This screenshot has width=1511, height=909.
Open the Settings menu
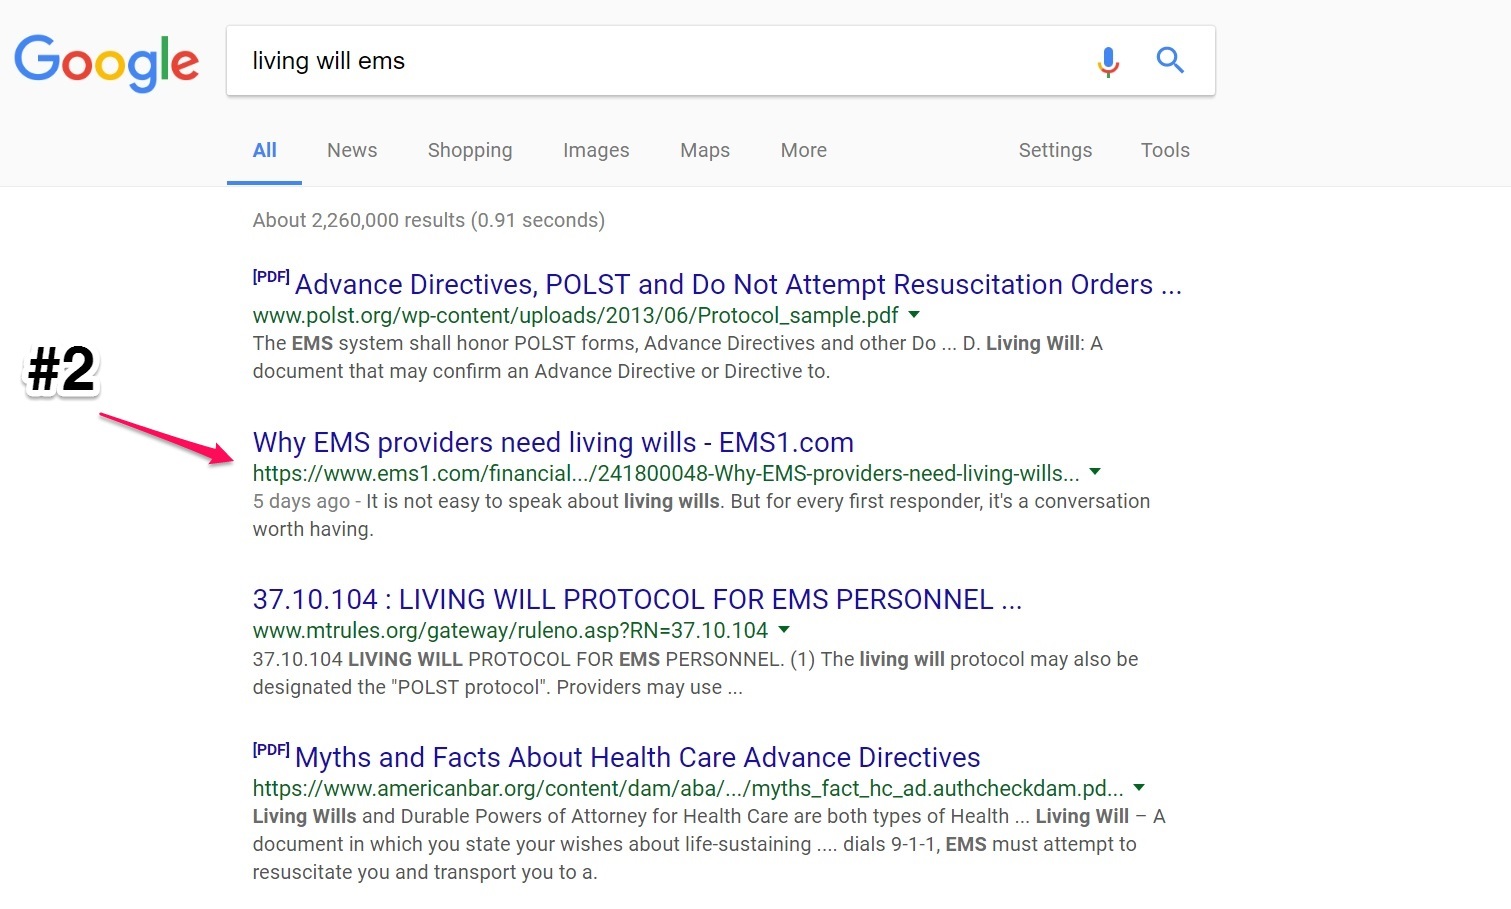click(1055, 150)
